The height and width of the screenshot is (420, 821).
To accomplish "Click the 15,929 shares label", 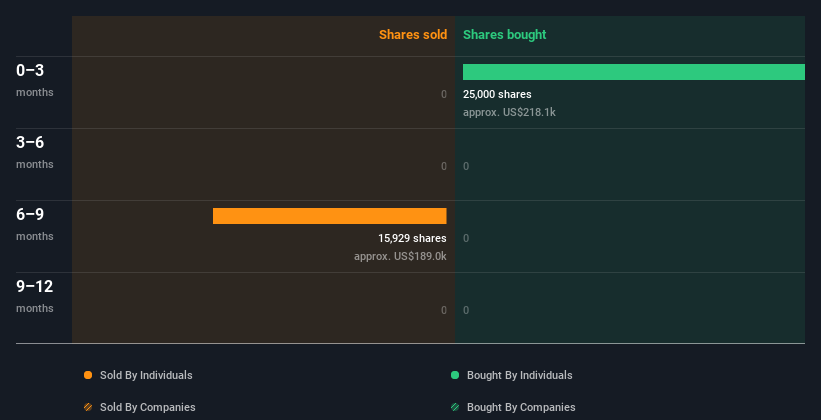I will [x=412, y=238].
